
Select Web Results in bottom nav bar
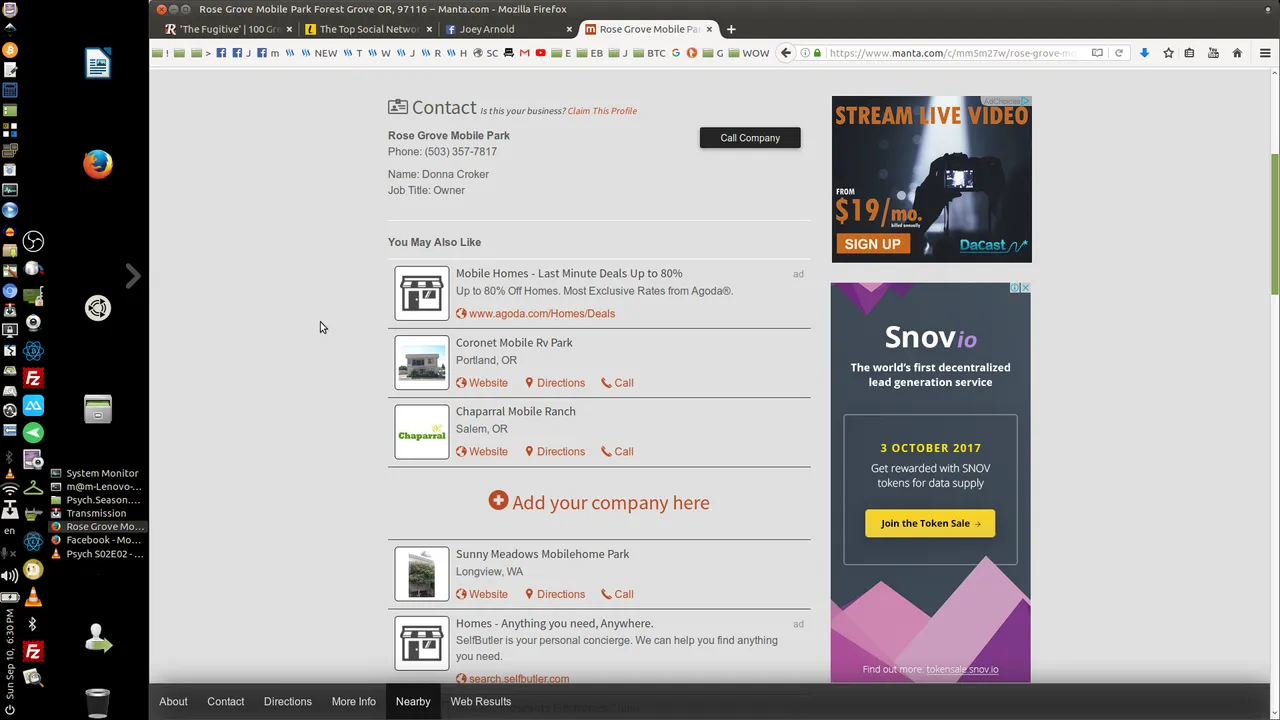pos(480,702)
